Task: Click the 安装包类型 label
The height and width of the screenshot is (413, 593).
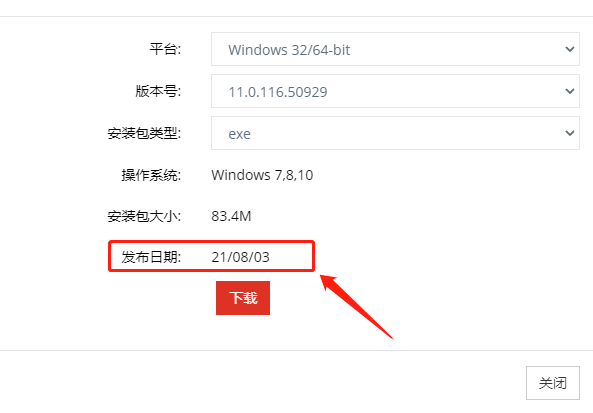Action: 144,133
